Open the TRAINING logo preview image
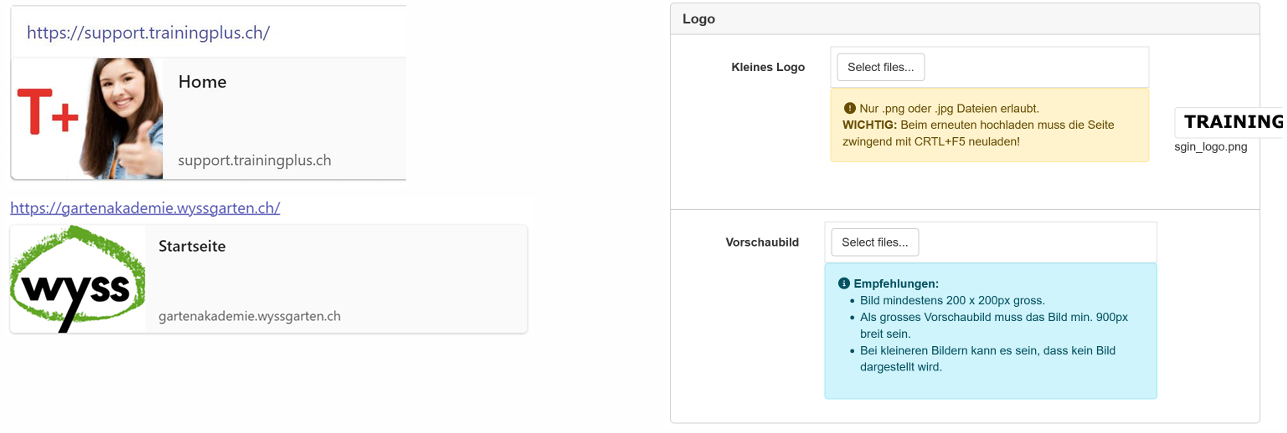The height and width of the screenshot is (433, 1287). [1231, 122]
